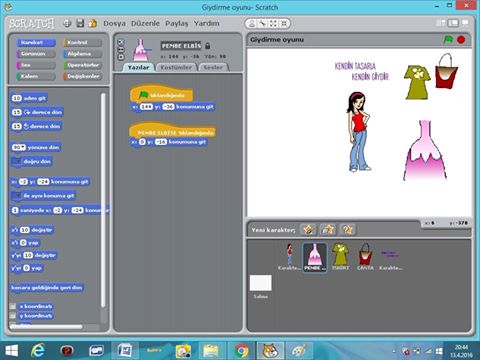Image resolution: width=480 pixels, height=360 pixels.
Task: Select the Ses block category
Action: (36, 65)
